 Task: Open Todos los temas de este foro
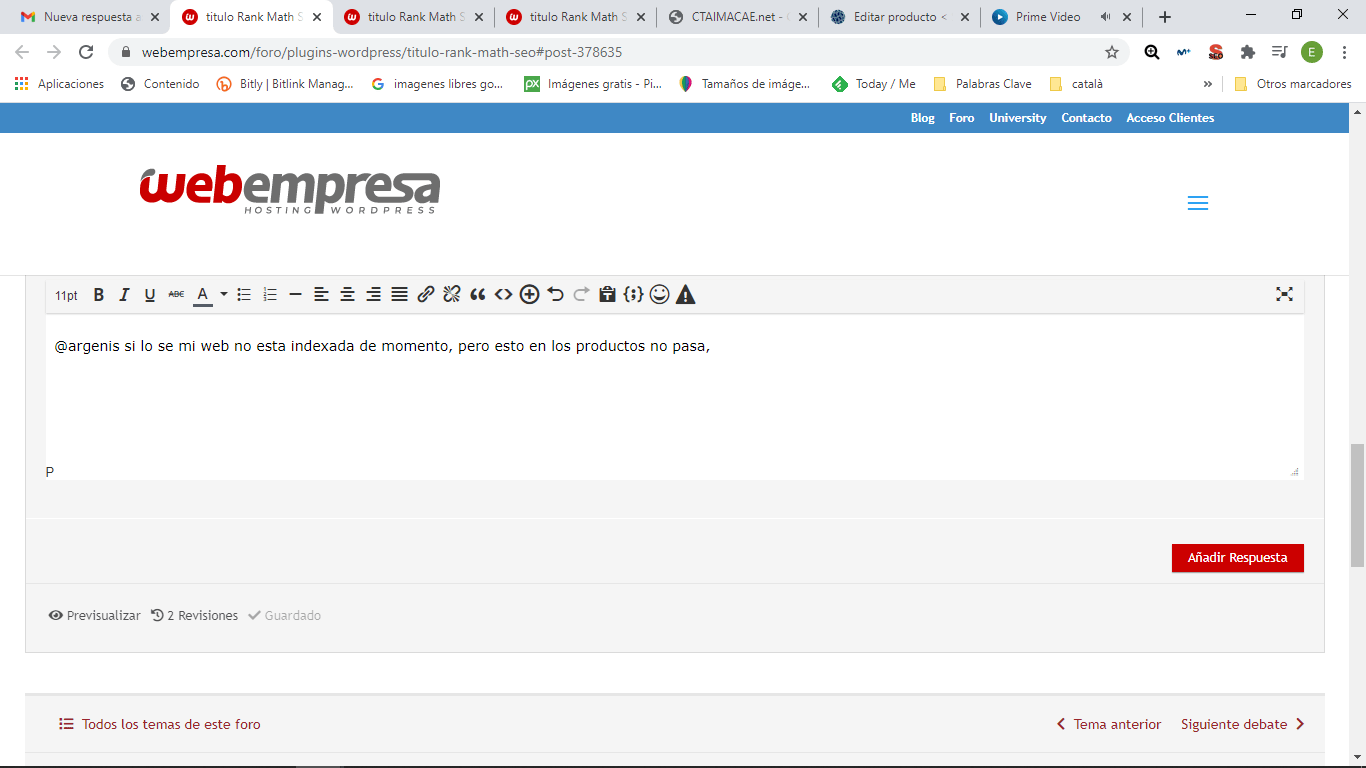pos(160,724)
